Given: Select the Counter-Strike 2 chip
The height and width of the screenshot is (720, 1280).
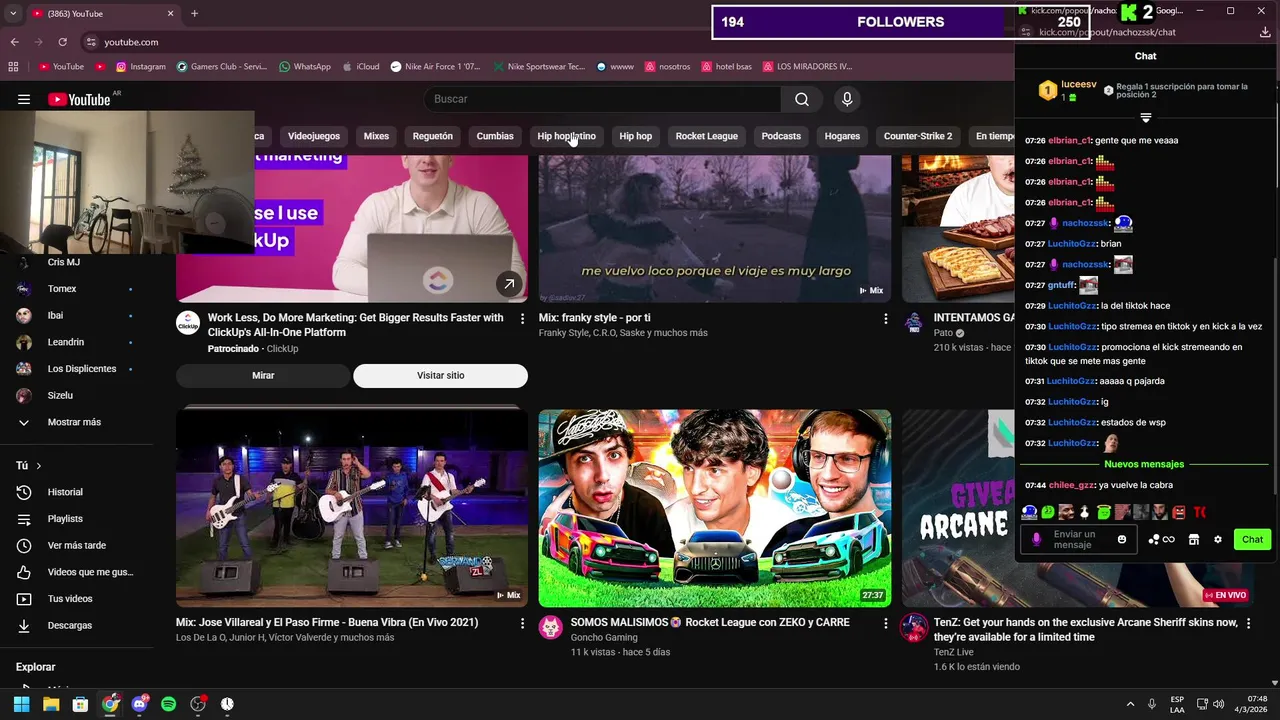Looking at the screenshot, I should coord(918,136).
